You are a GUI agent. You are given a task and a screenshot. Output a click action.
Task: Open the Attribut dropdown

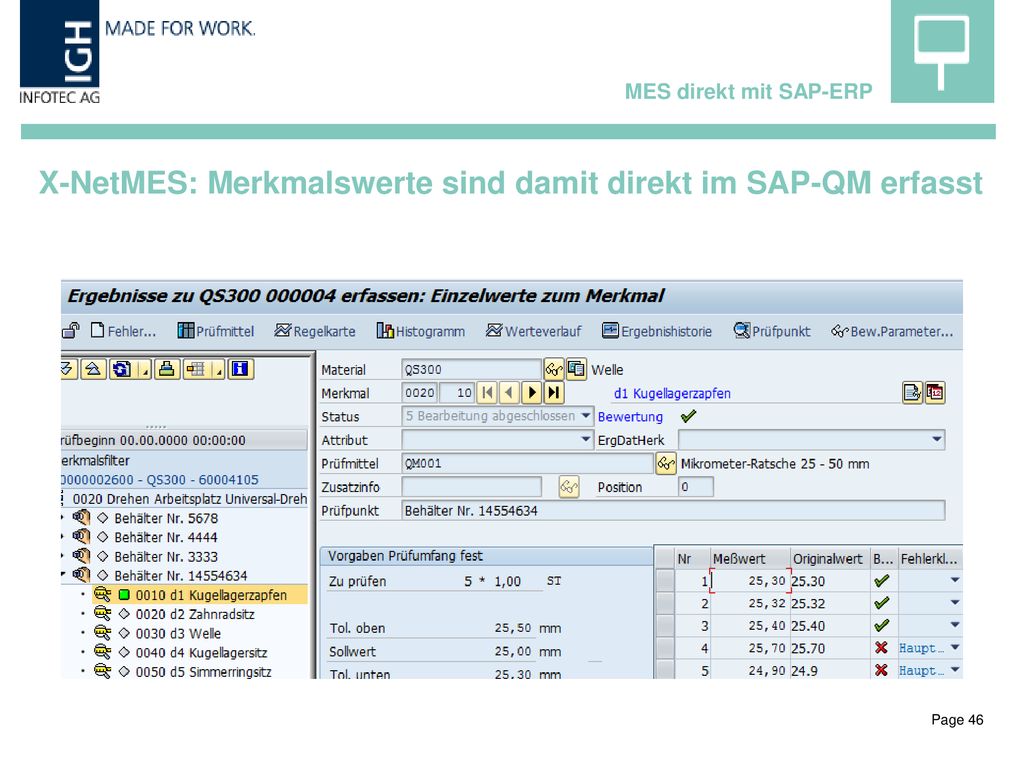[586, 440]
